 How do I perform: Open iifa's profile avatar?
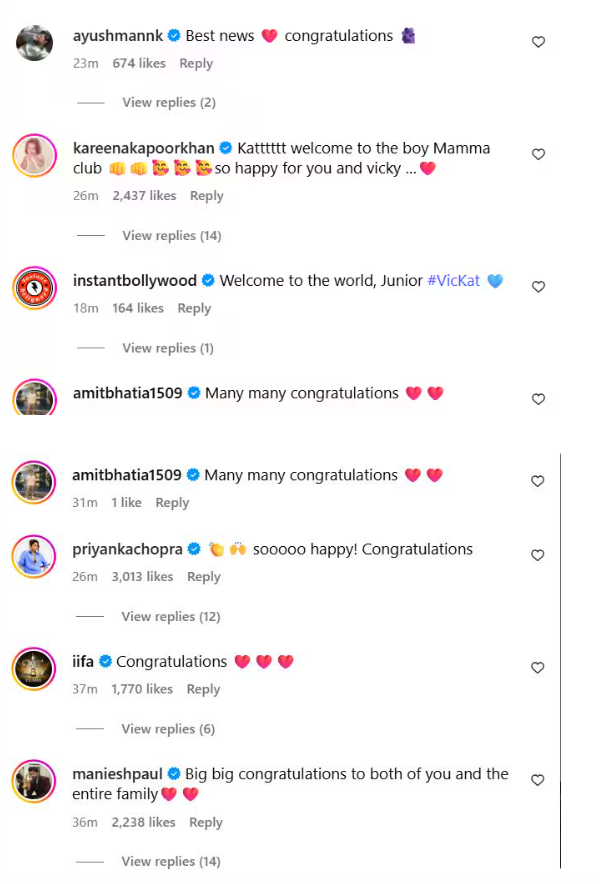tap(34, 669)
